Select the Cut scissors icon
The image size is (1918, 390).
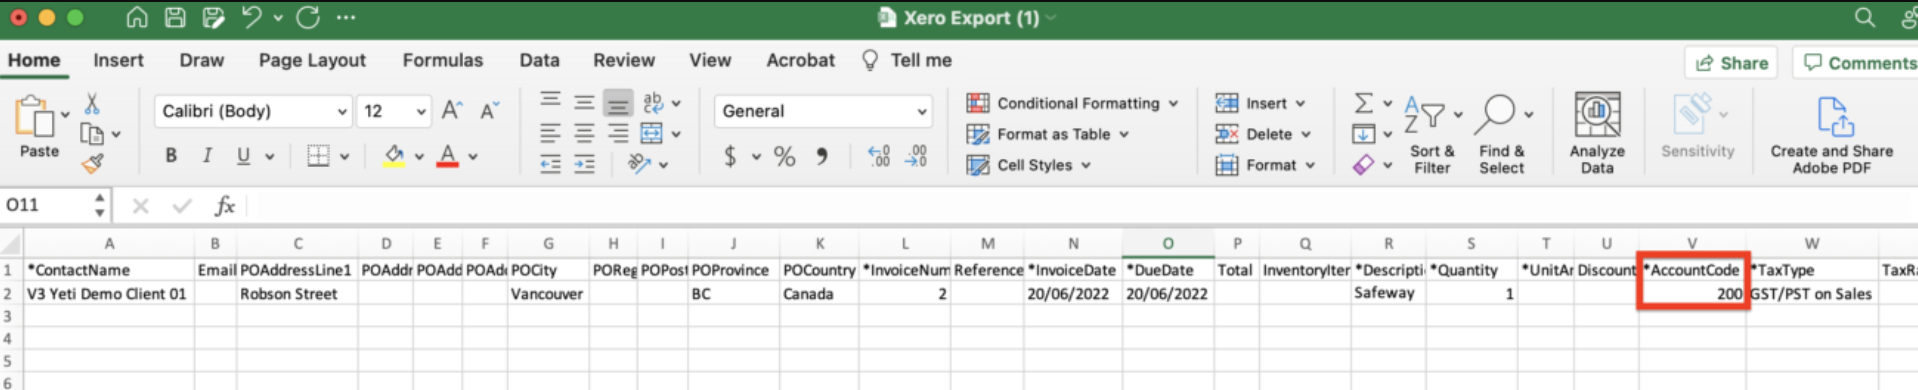[x=92, y=103]
